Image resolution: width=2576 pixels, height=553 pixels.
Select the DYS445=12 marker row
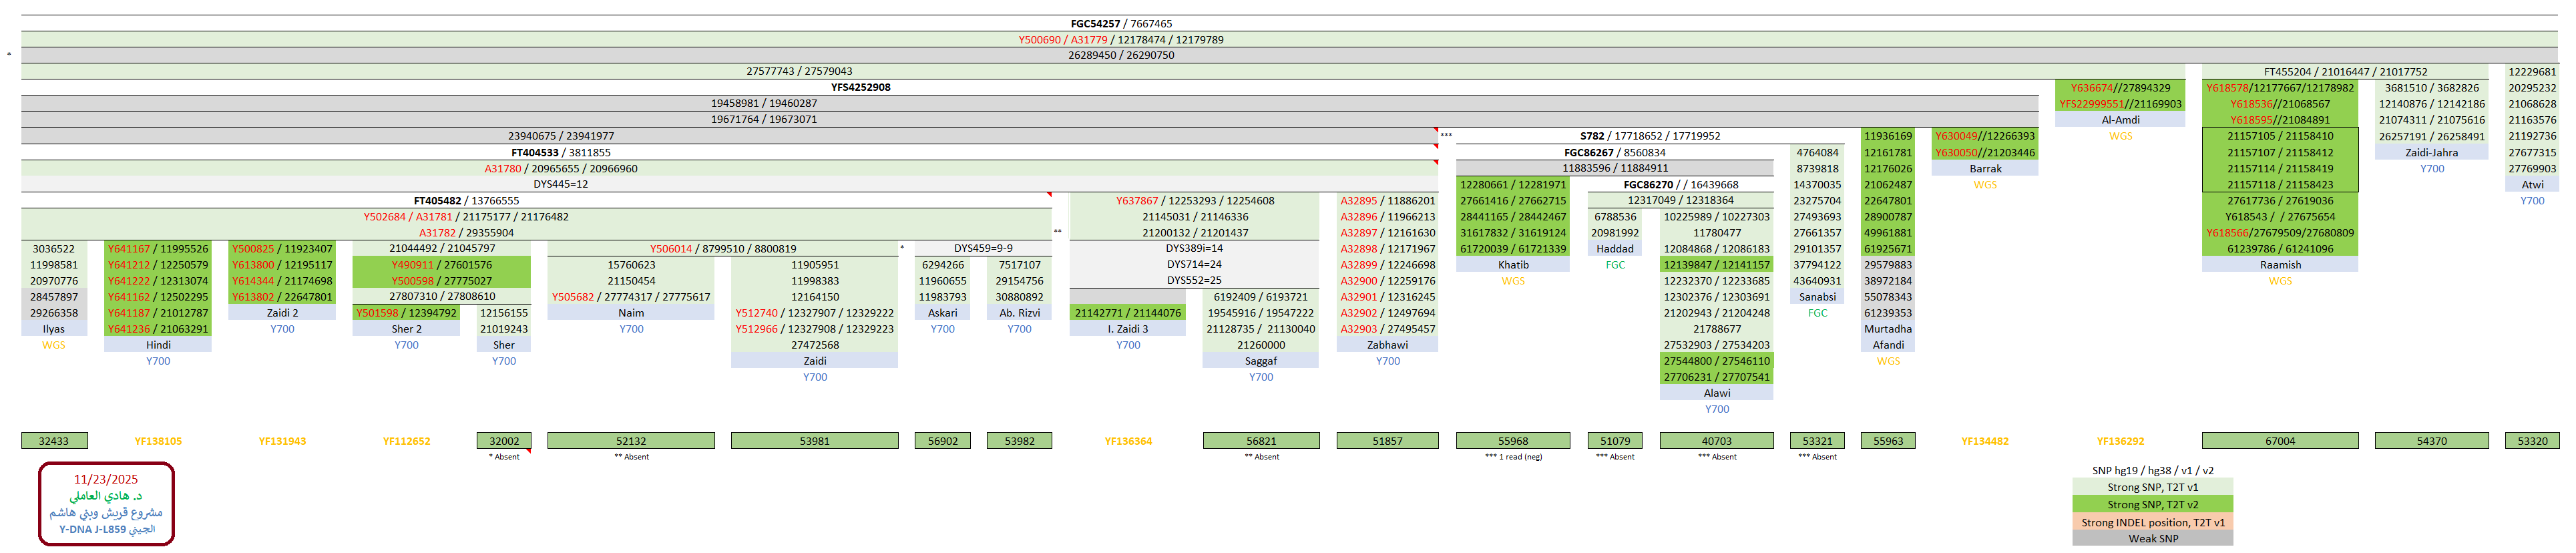tap(560, 184)
